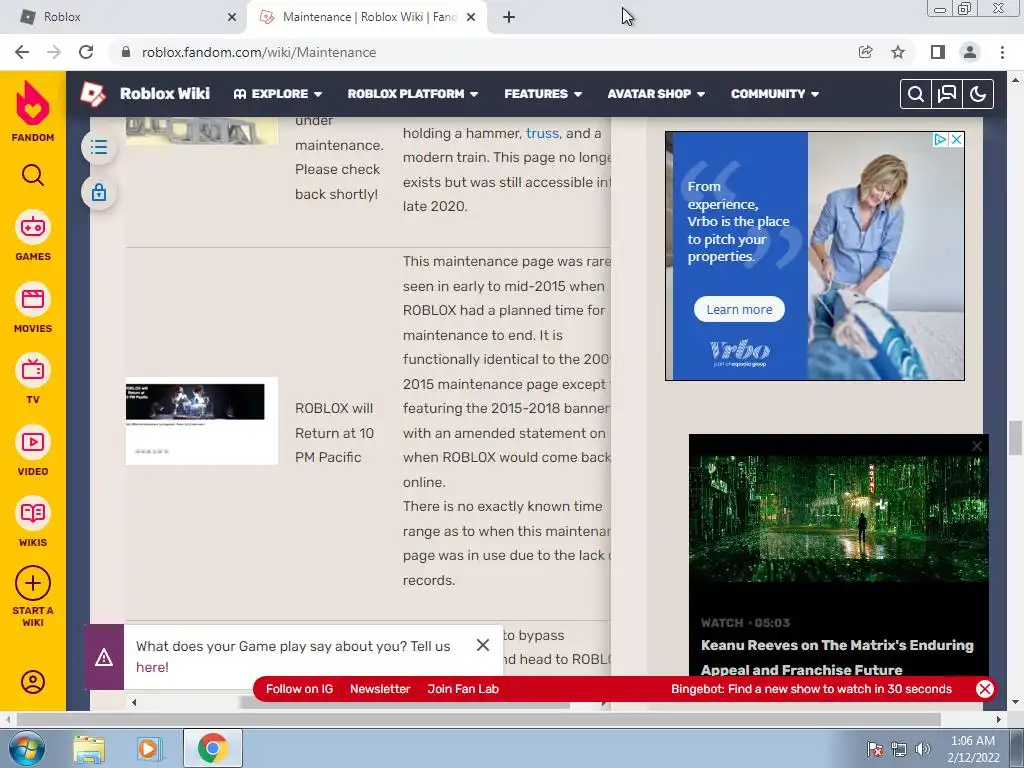
Task: Click the Roblox Wiki title link
Action: tap(165, 94)
